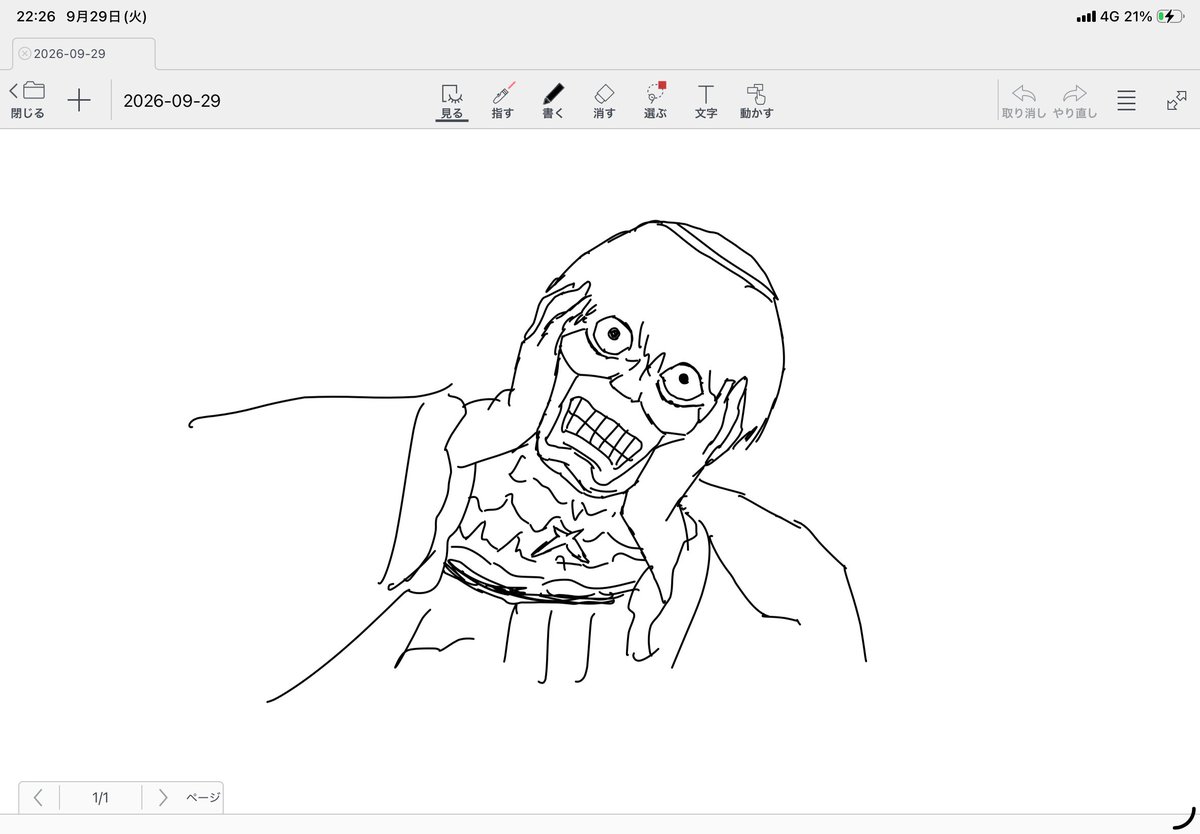Select the 指す (pointer) tool
Image resolution: width=1200 pixels, height=834 pixels.
pos(503,101)
